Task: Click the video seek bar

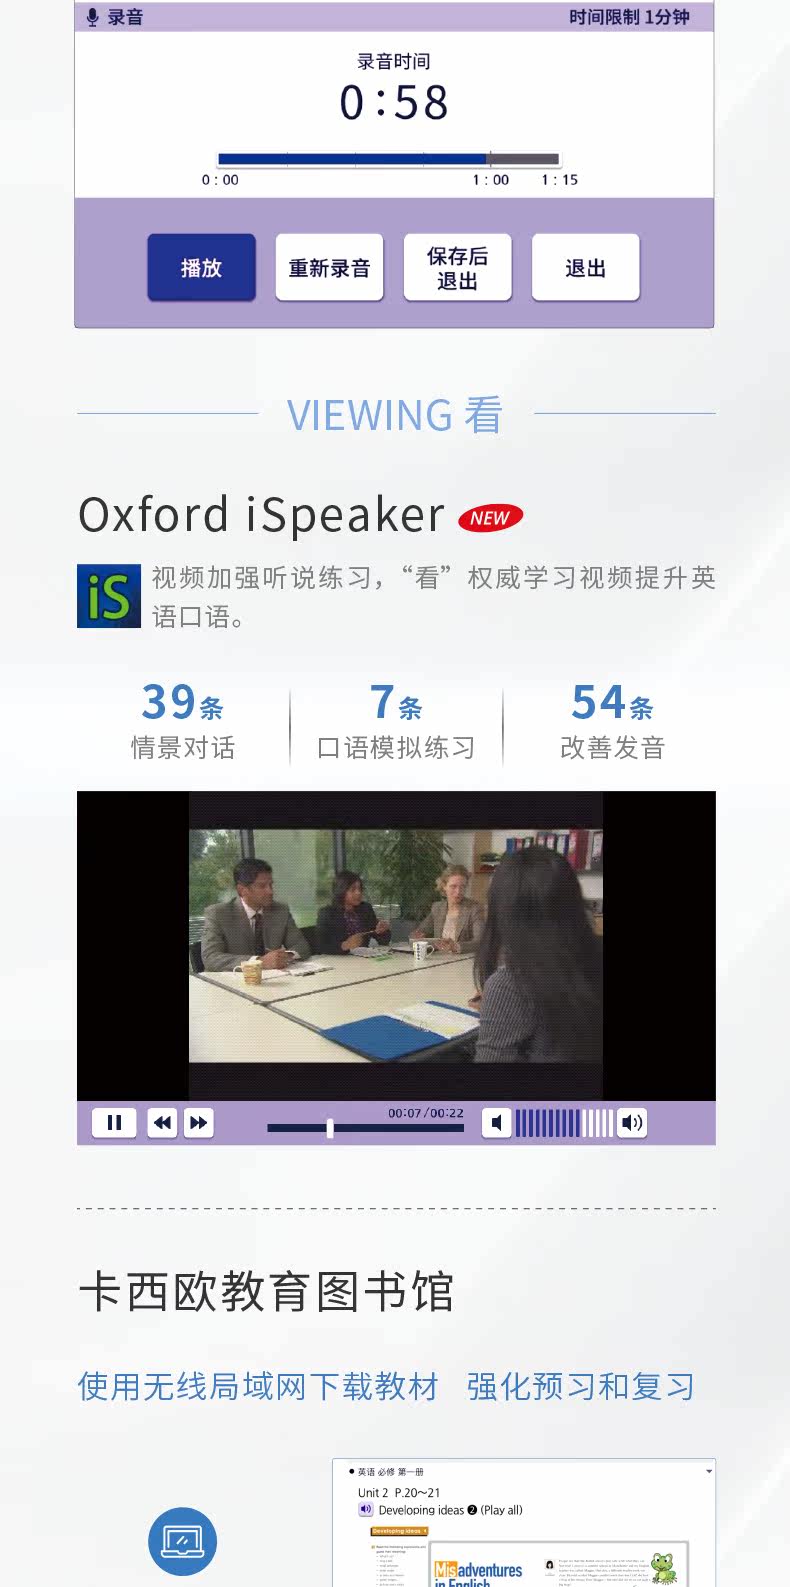Action: [366, 1128]
